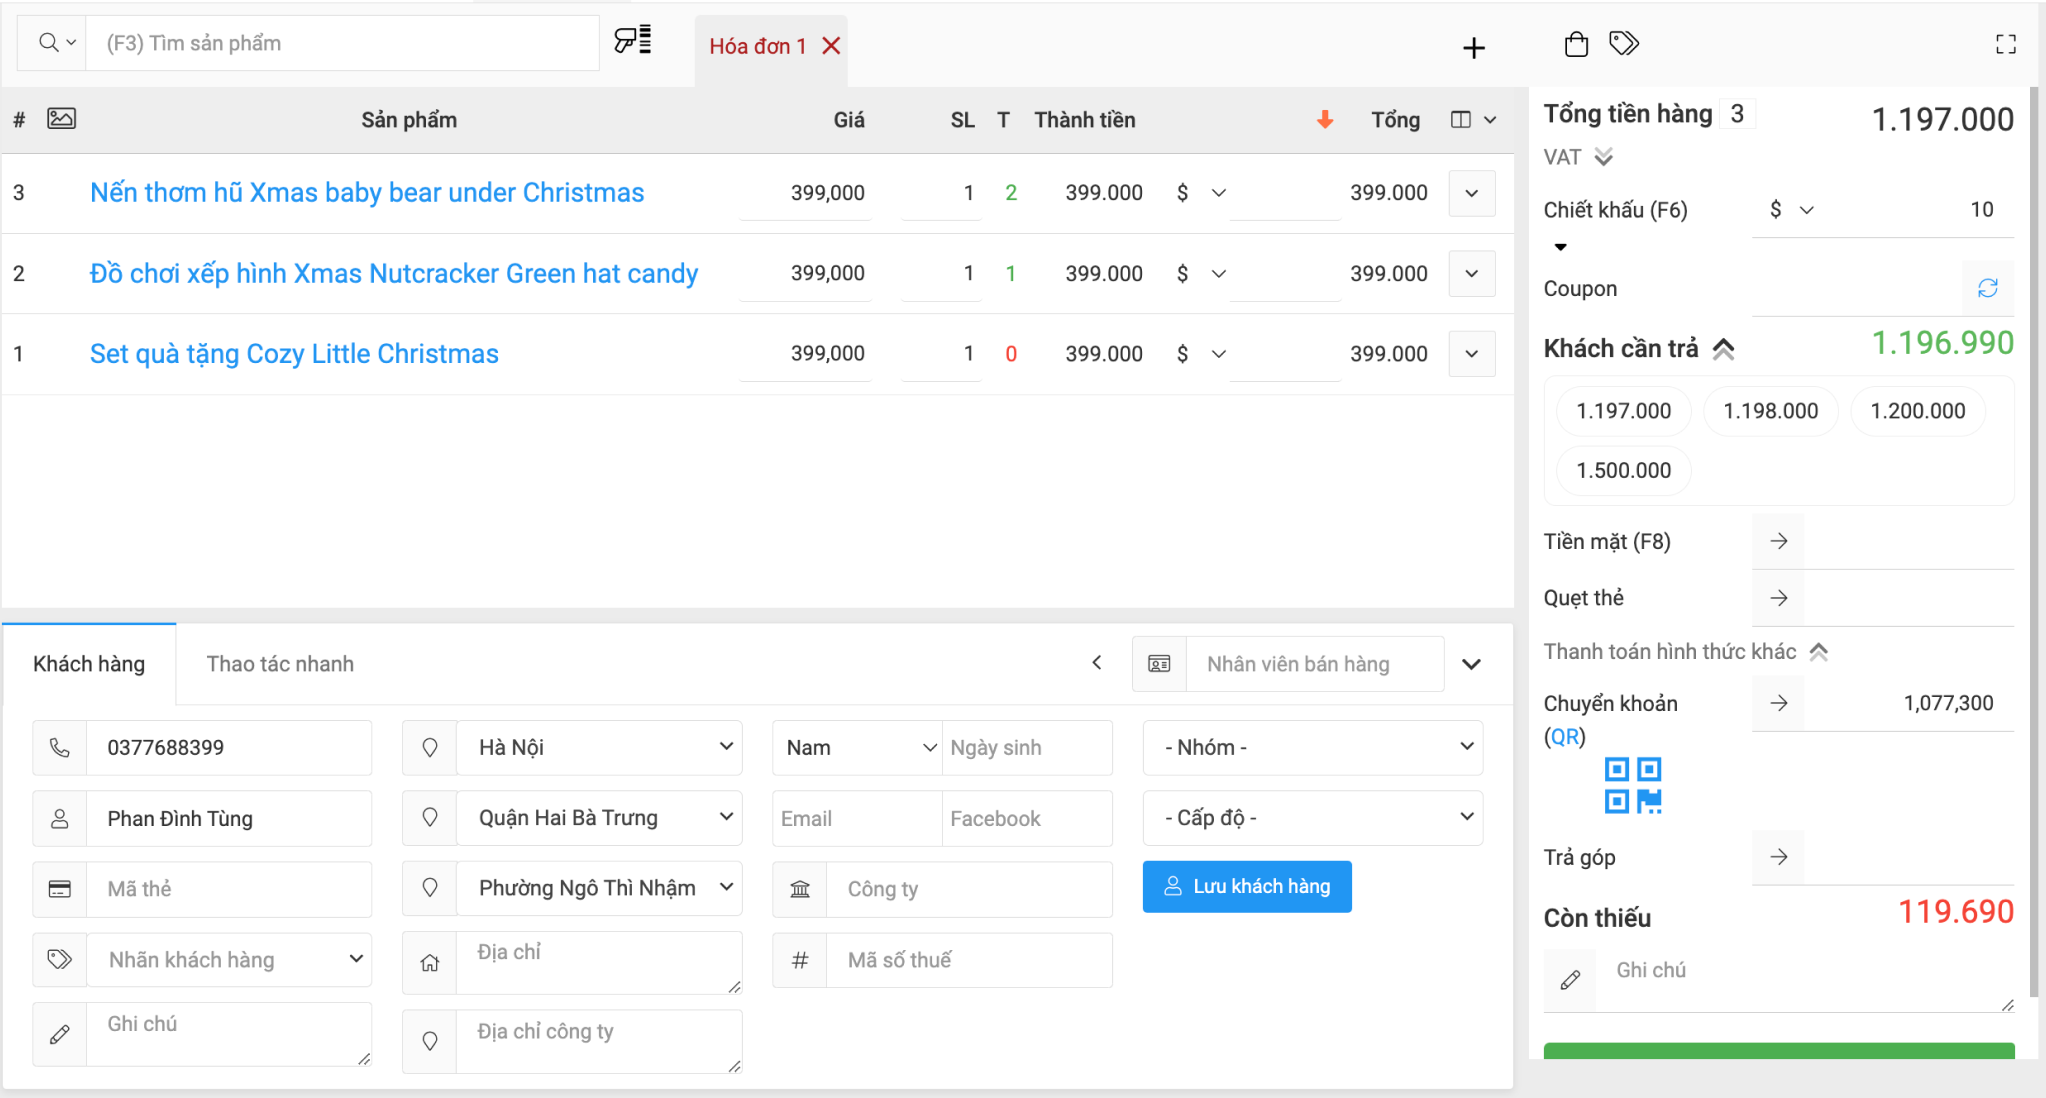Viewport: 2046px width, 1098px height.
Task: Click the refresh/sync Coupon icon
Action: [1986, 287]
